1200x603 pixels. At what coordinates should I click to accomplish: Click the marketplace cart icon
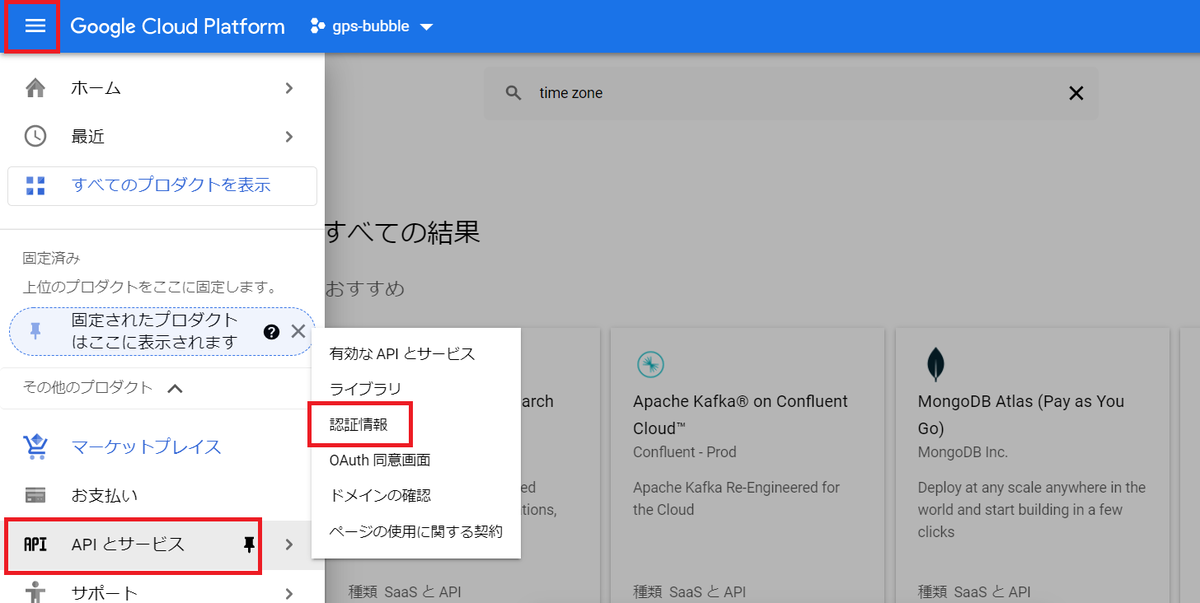coord(35,446)
